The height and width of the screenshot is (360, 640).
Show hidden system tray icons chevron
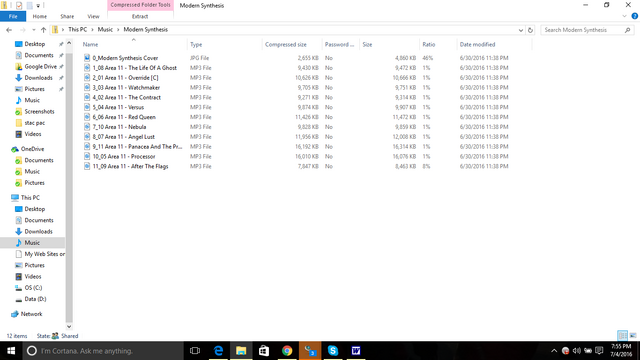coord(554,351)
